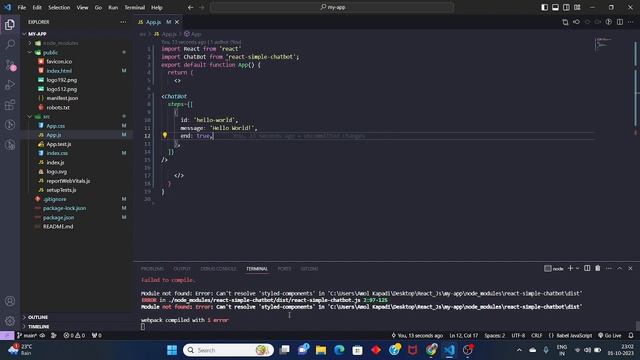Switch to the Ports panel tab
The height and width of the screenshot is (360, 640).
click(284, 269)
